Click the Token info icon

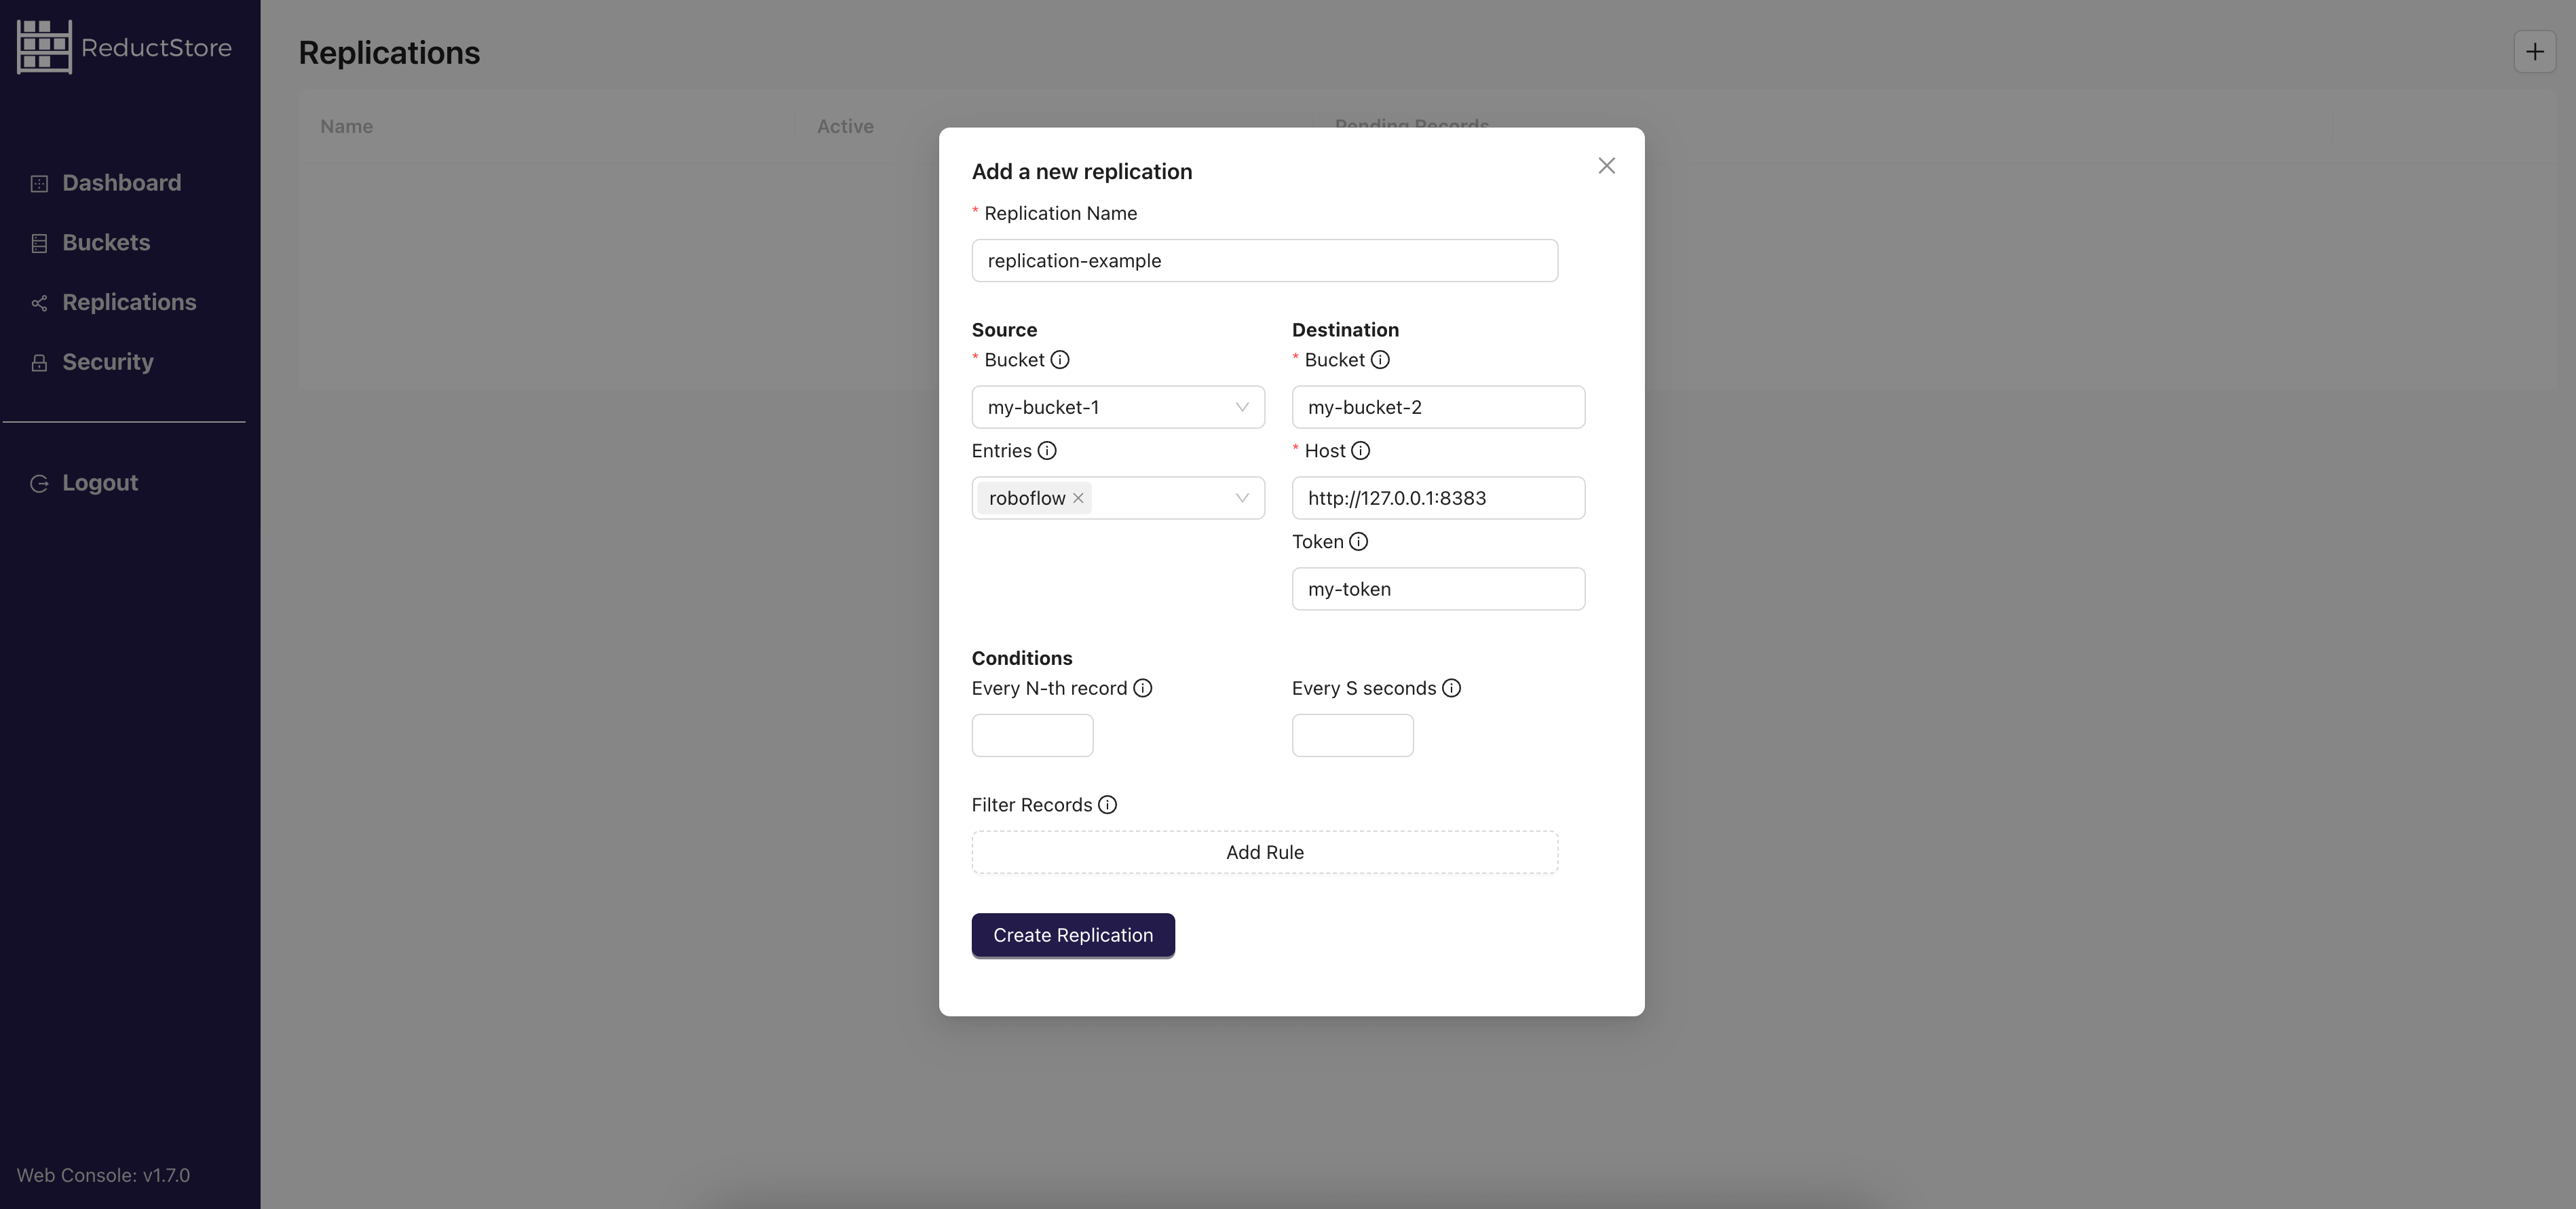(1358, 541)
